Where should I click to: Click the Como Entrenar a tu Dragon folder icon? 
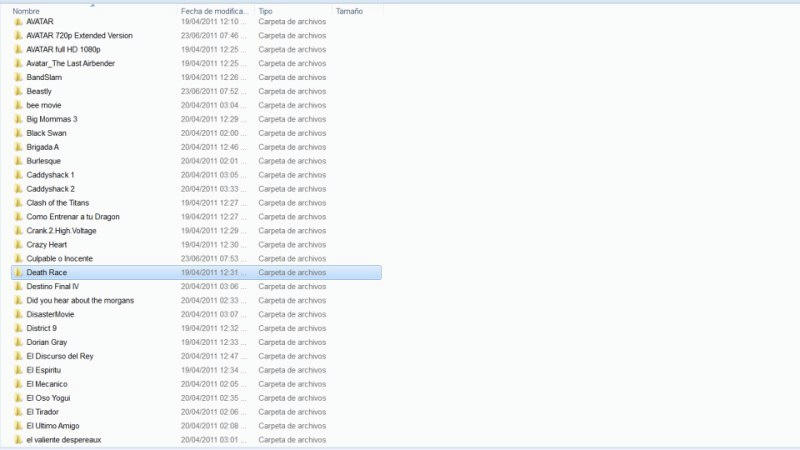click(x=18, y=217)
